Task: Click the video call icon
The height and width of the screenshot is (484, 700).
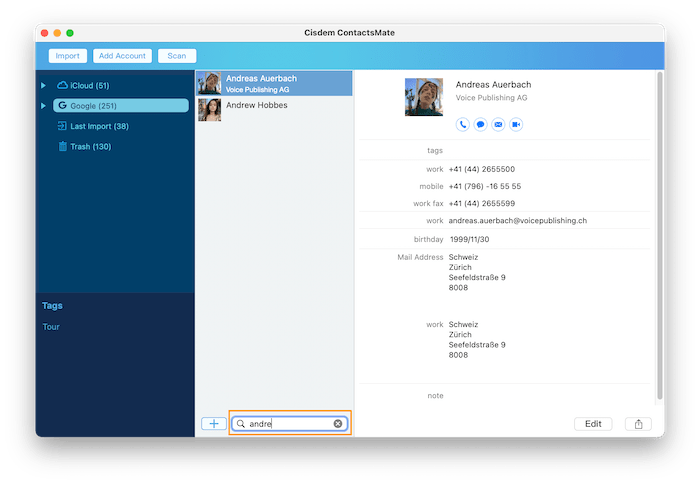Action: (x=516, y=125)
